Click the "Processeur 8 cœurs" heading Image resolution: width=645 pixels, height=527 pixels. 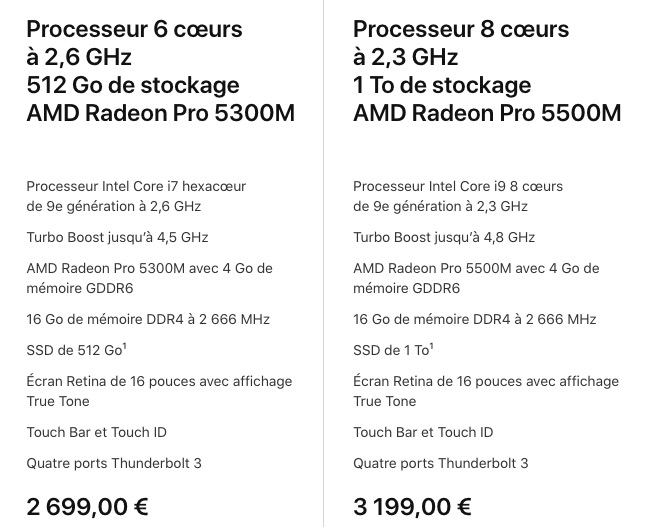click(x=461, y=29)
